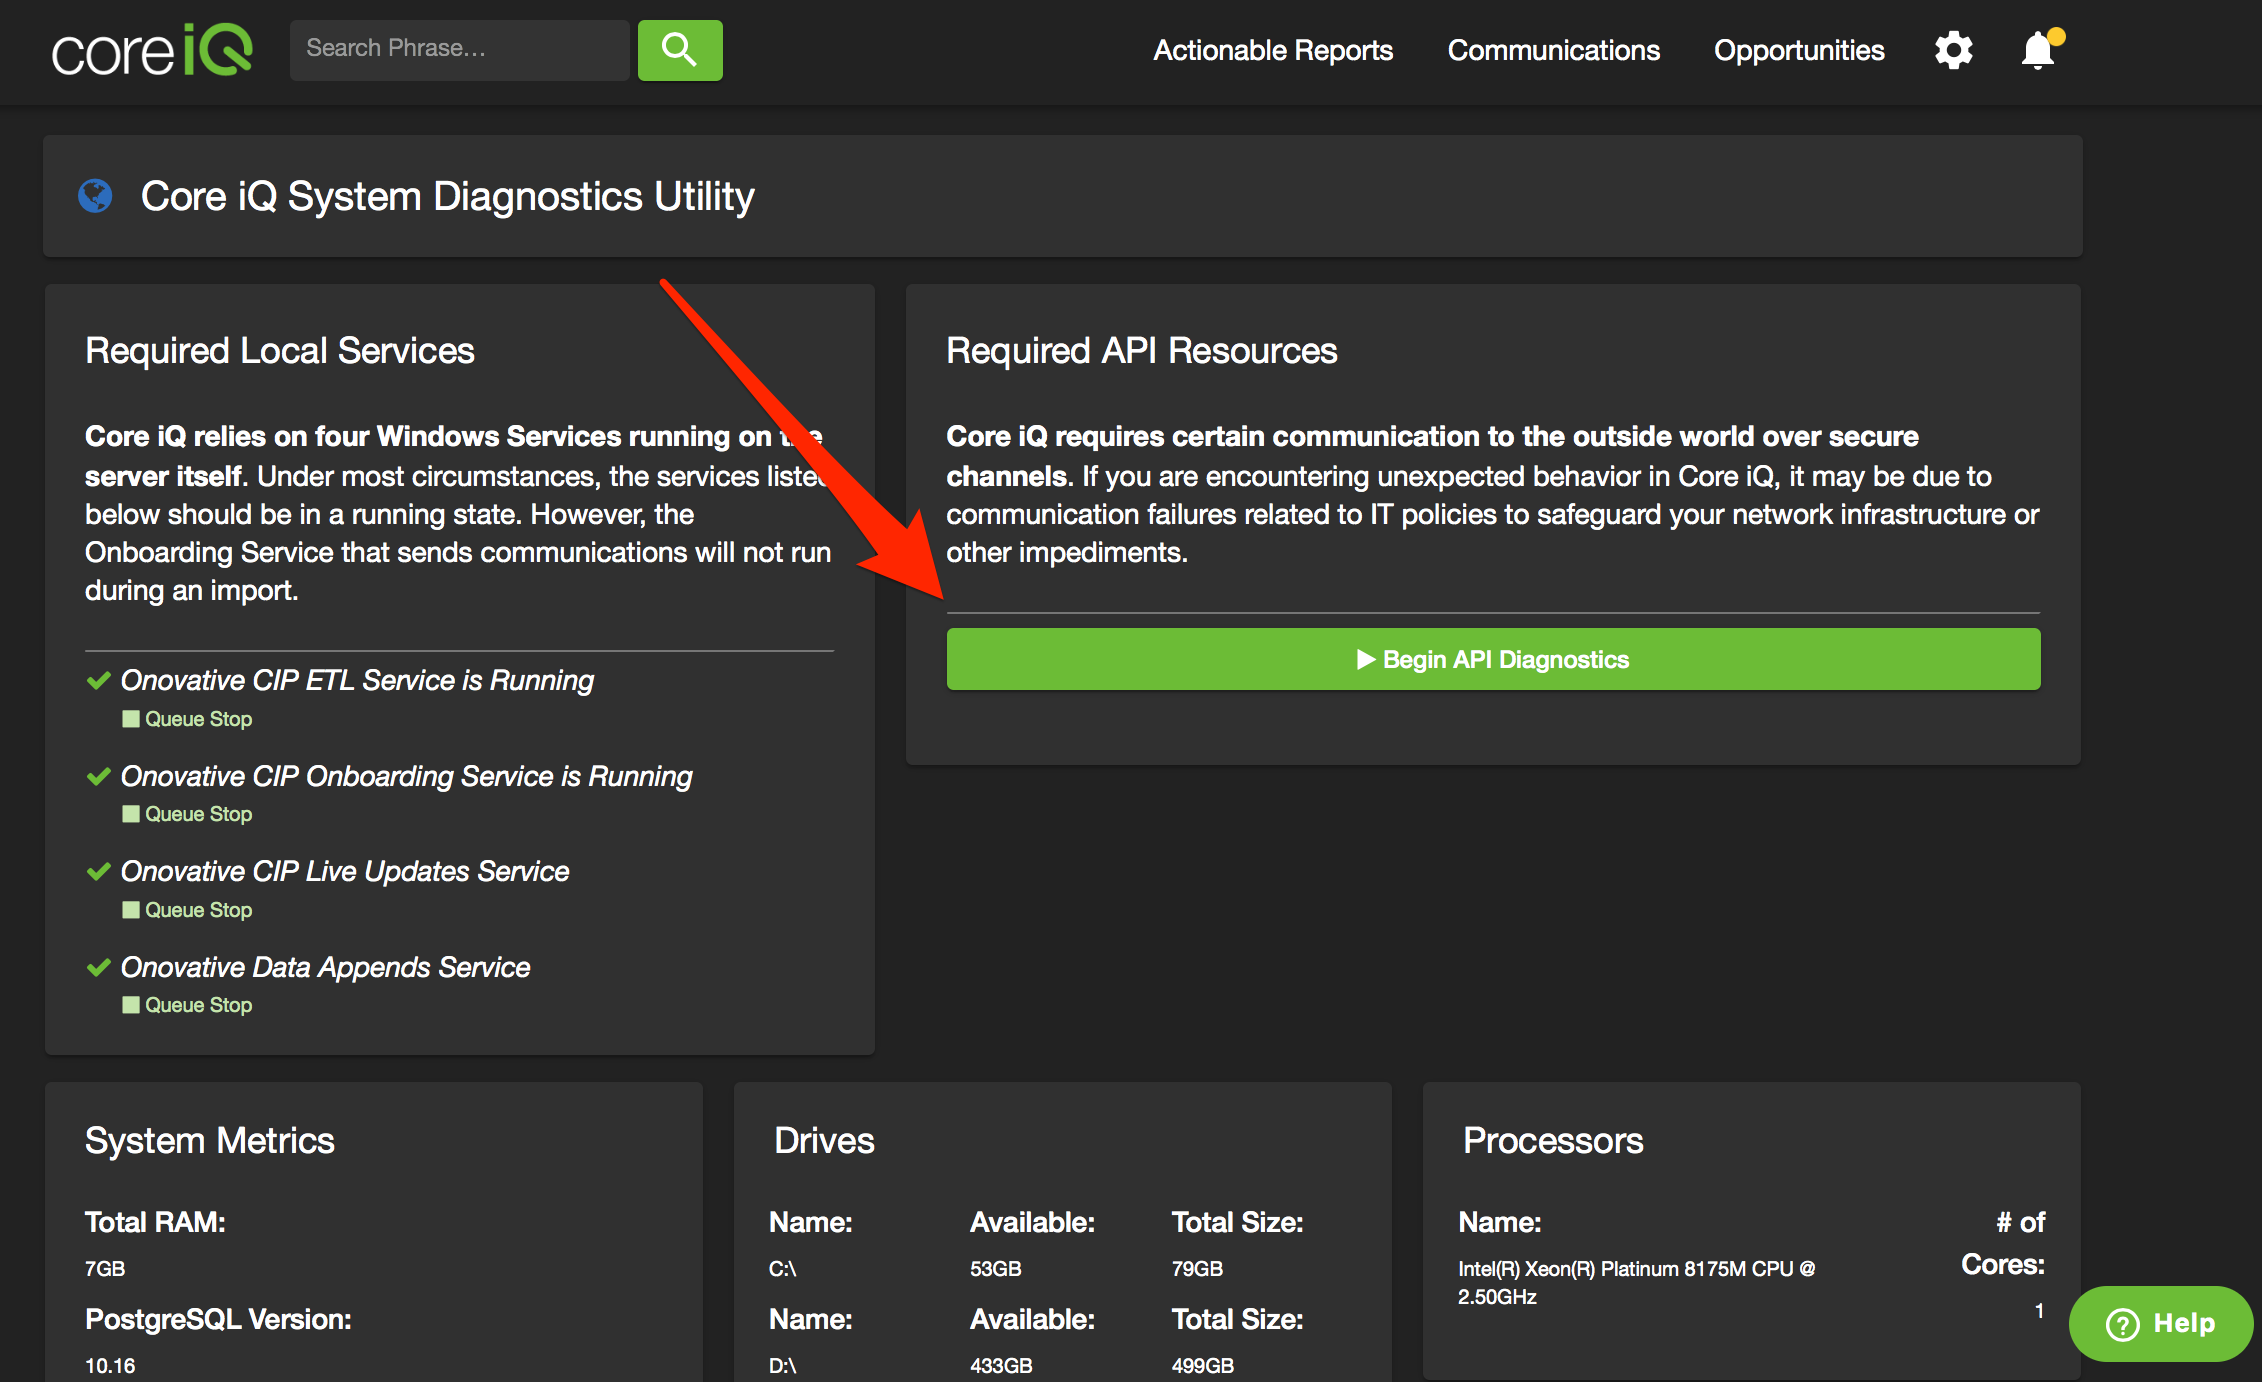Click the Drives heading
2262x1382 pixels.
pyautogui.click(x=824, y=1141)
